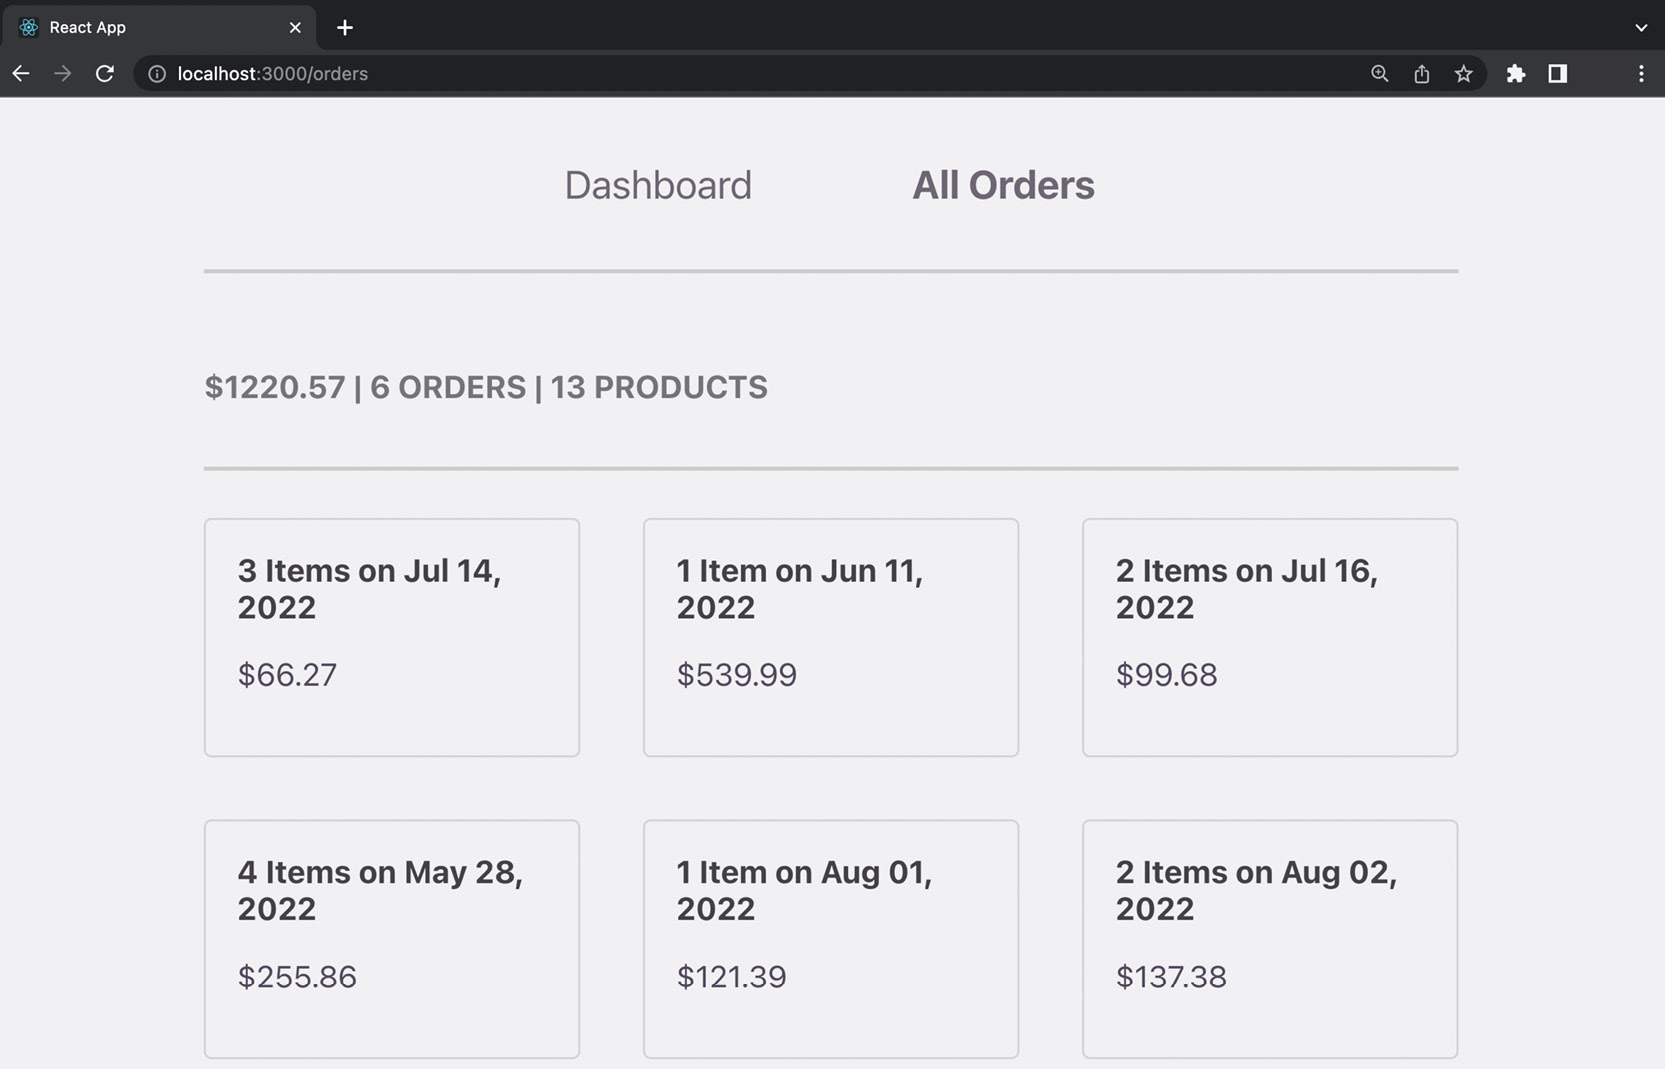Open a new browser tab with the plus button
Viewport: 1665px width, 1069px height.
pos(345,27)
